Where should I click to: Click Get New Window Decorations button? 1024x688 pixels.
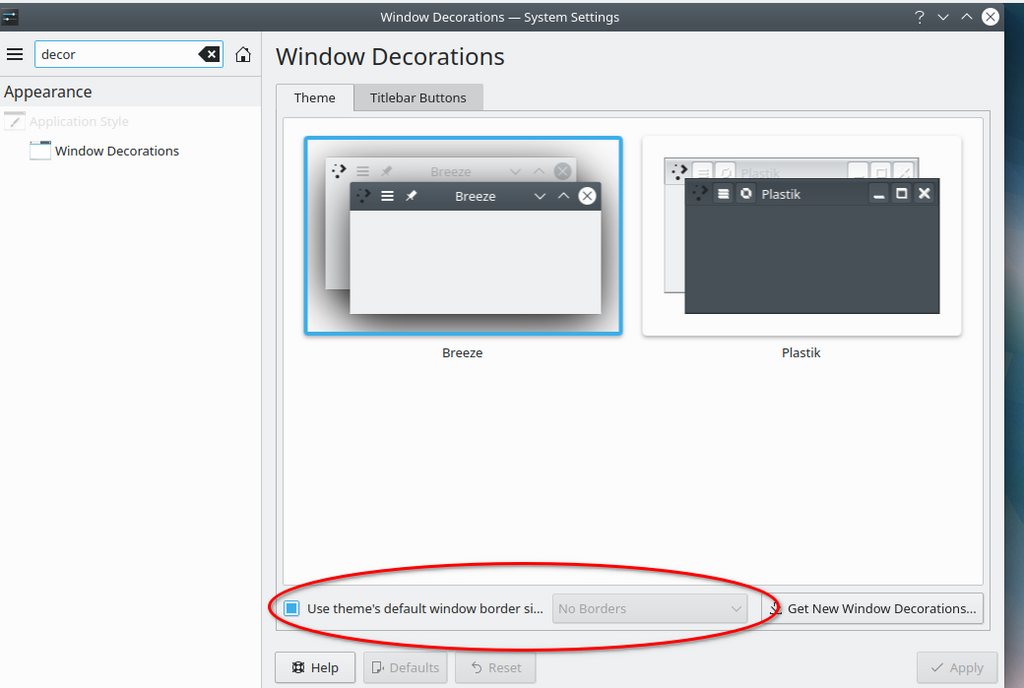(x=872, y=608)
